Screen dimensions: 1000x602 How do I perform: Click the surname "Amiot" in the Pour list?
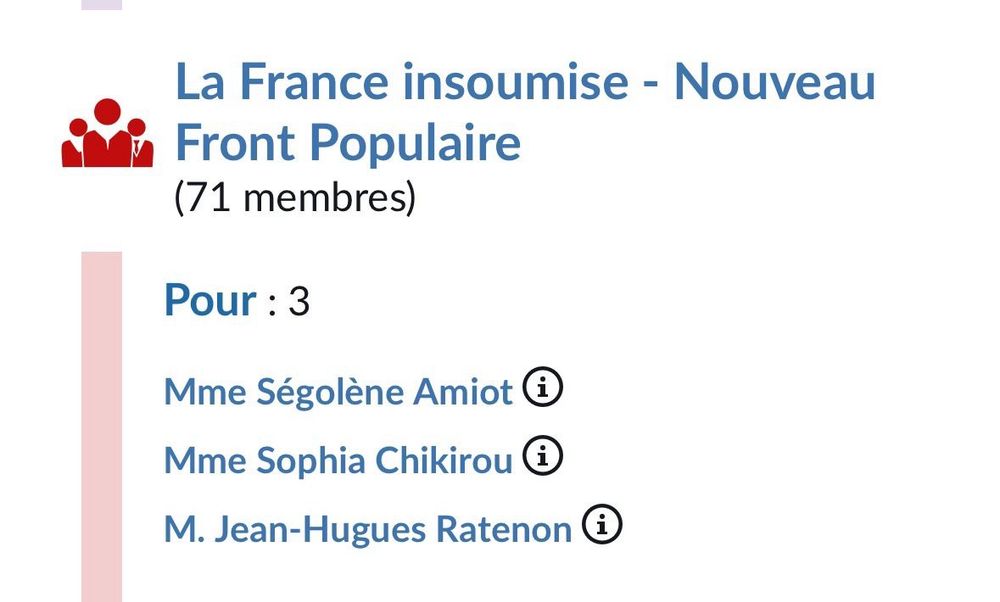pos(463,391)
